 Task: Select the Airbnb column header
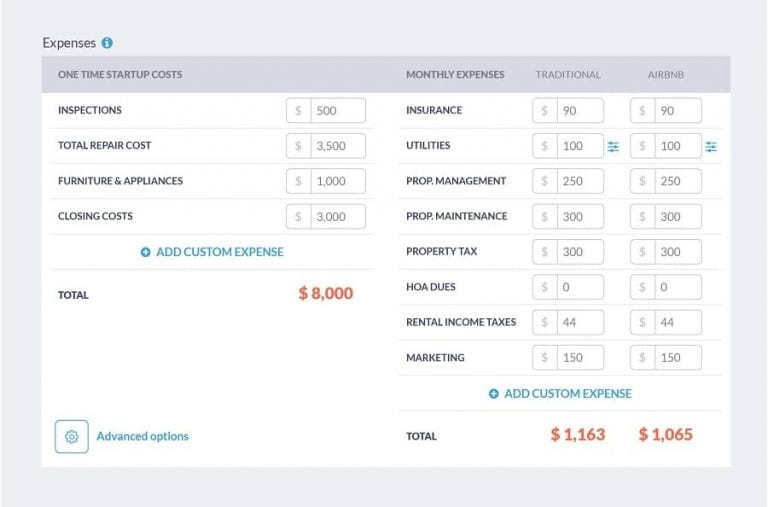pos(667,75)
